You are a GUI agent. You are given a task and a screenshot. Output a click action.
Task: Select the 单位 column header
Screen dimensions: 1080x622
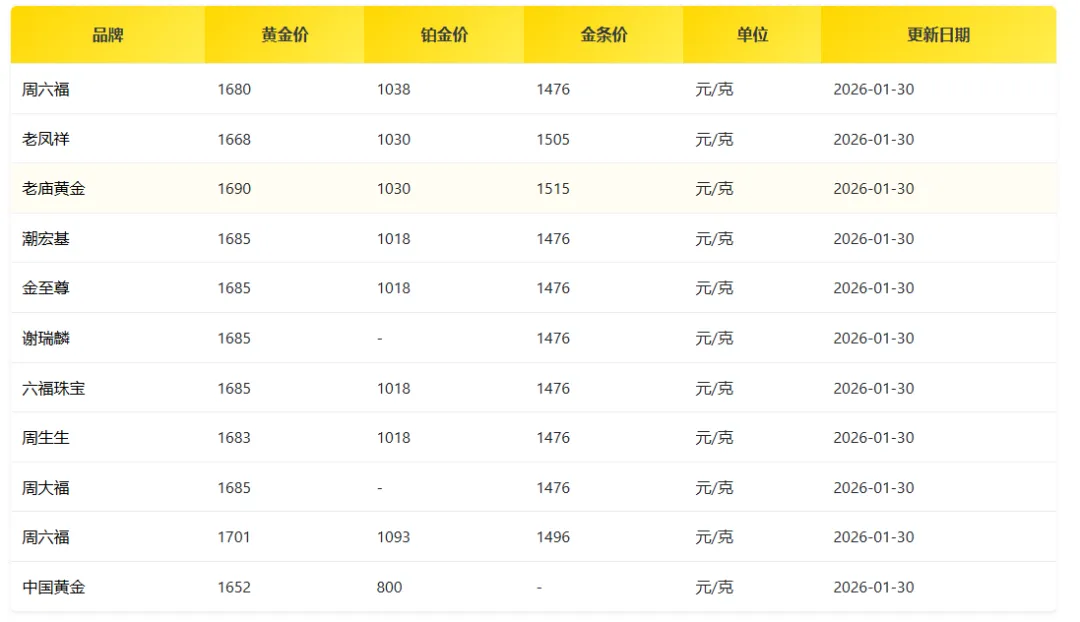tap(752, 35)
